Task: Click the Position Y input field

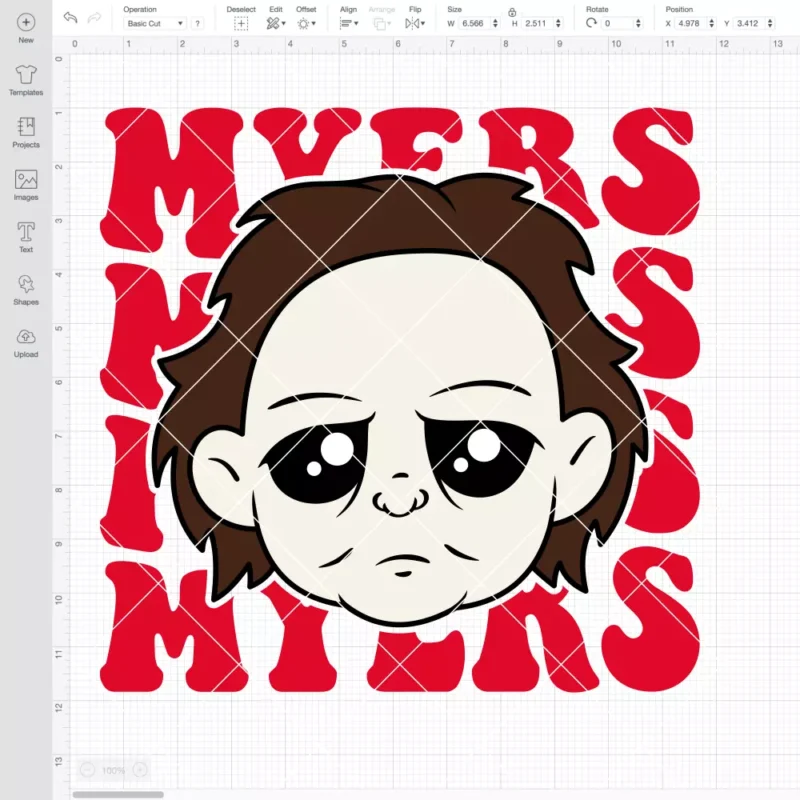Action: coord(749,23)
